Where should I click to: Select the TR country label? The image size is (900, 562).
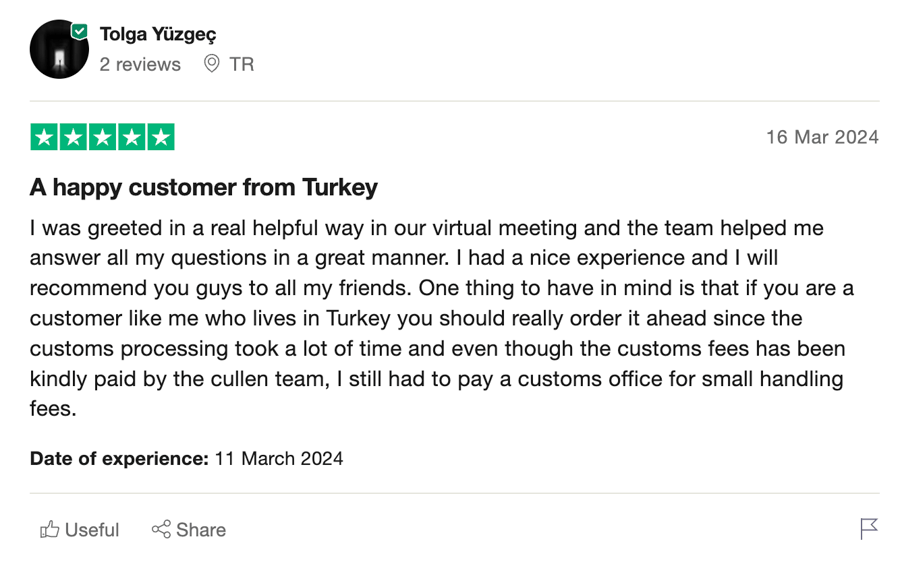242,64
